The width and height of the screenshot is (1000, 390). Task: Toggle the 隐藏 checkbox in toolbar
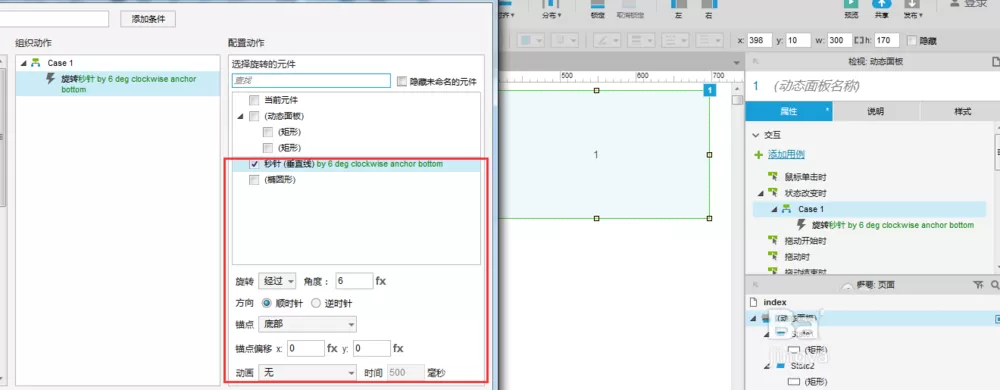click(x=911, y=40)
